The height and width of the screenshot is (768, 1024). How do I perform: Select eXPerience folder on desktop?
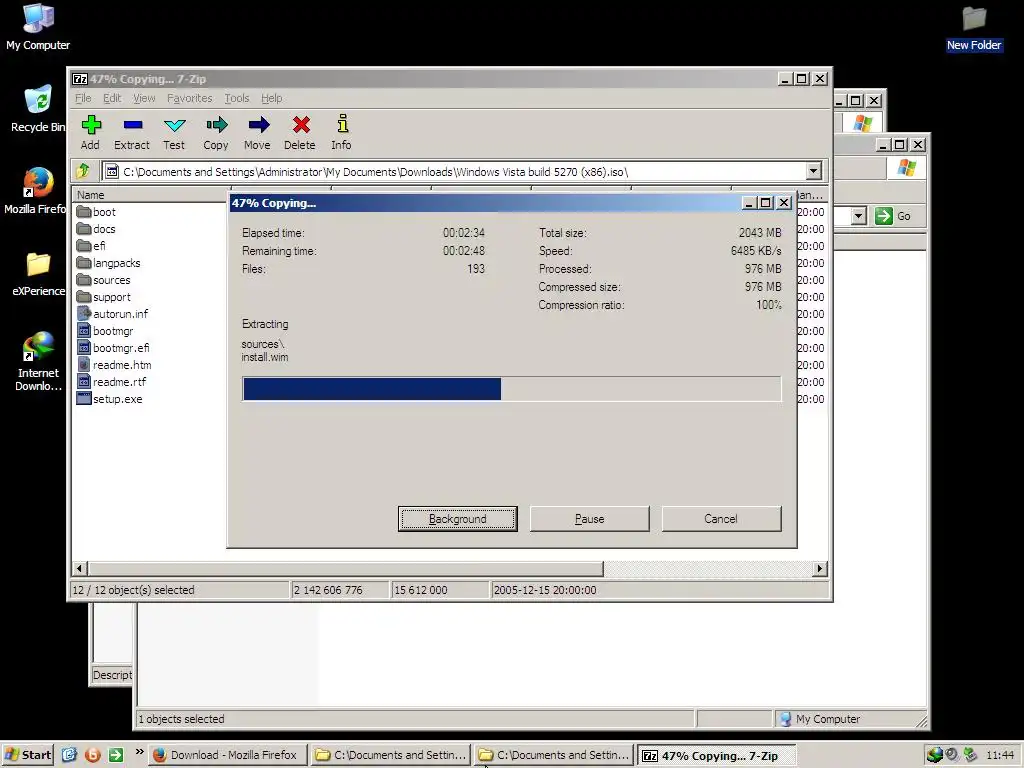point(38,274)
